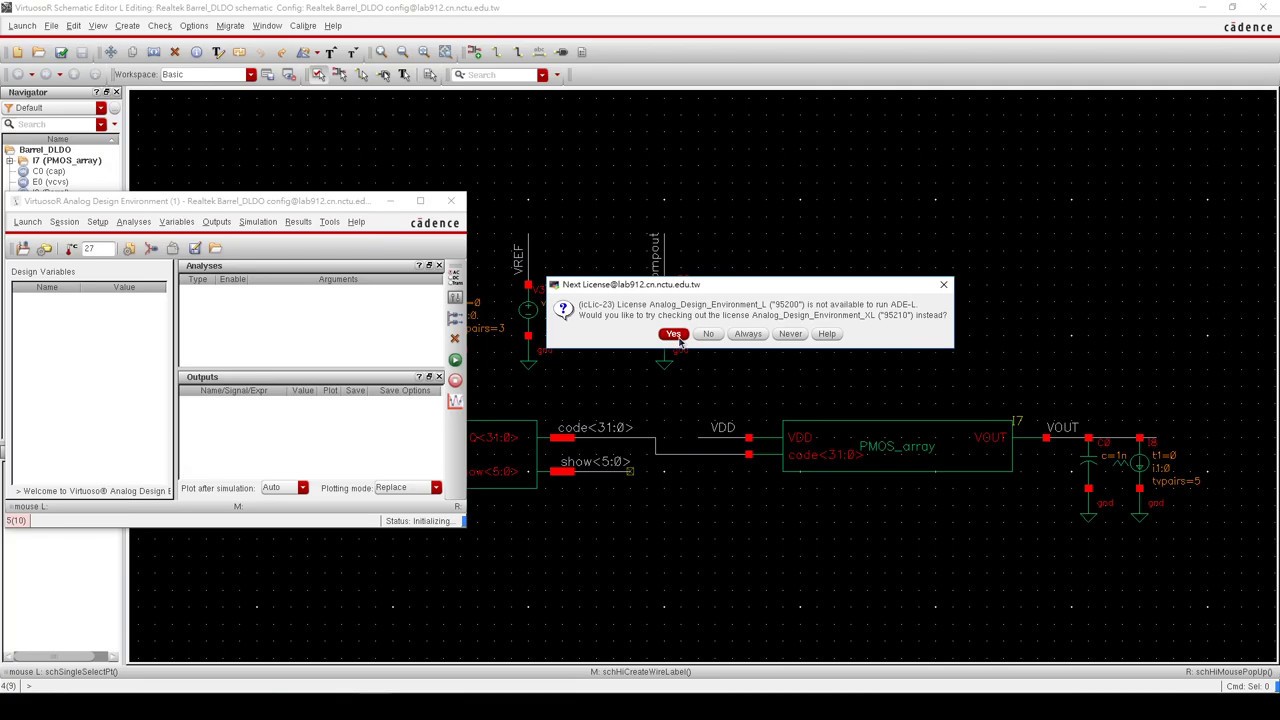Choose Always in the license dialog

[748, 334]
